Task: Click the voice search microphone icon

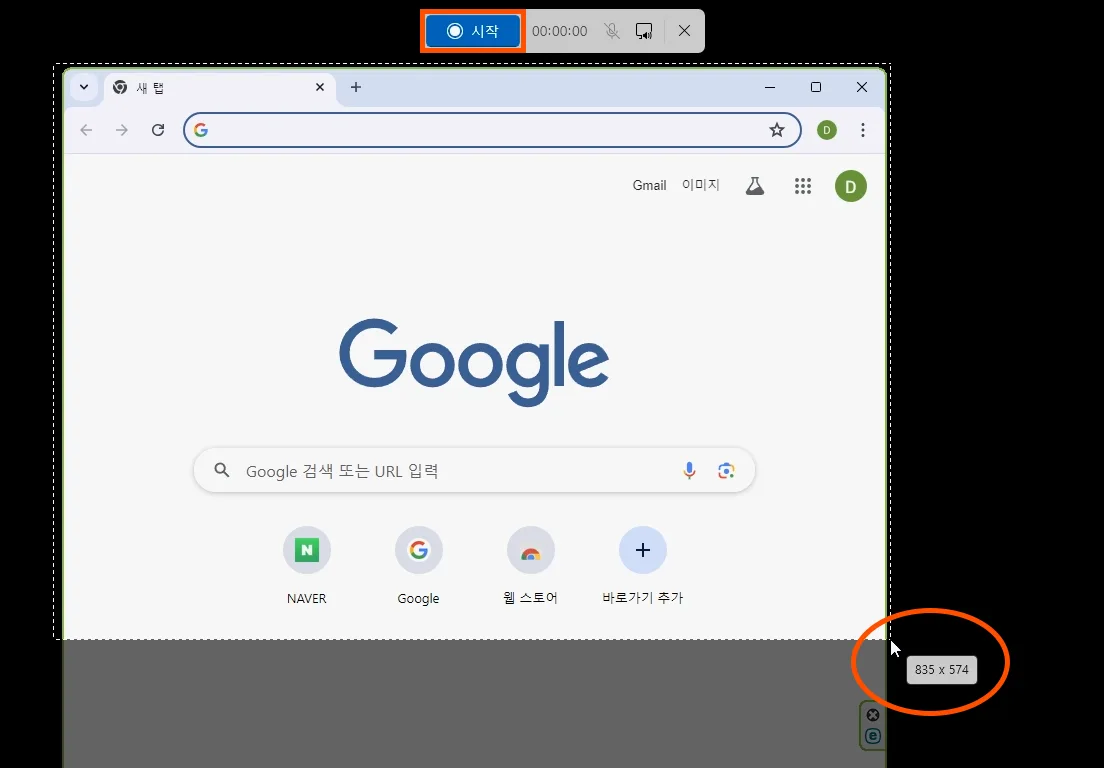Action: tap(688, 470)
